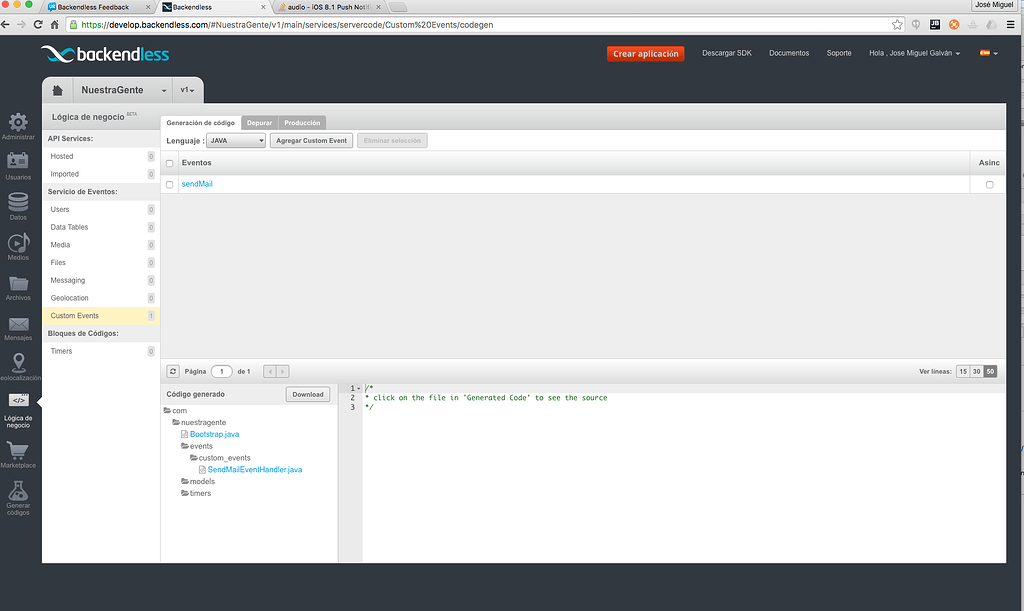Open the Spanish flag language dropdown

(x=989, y=53)
